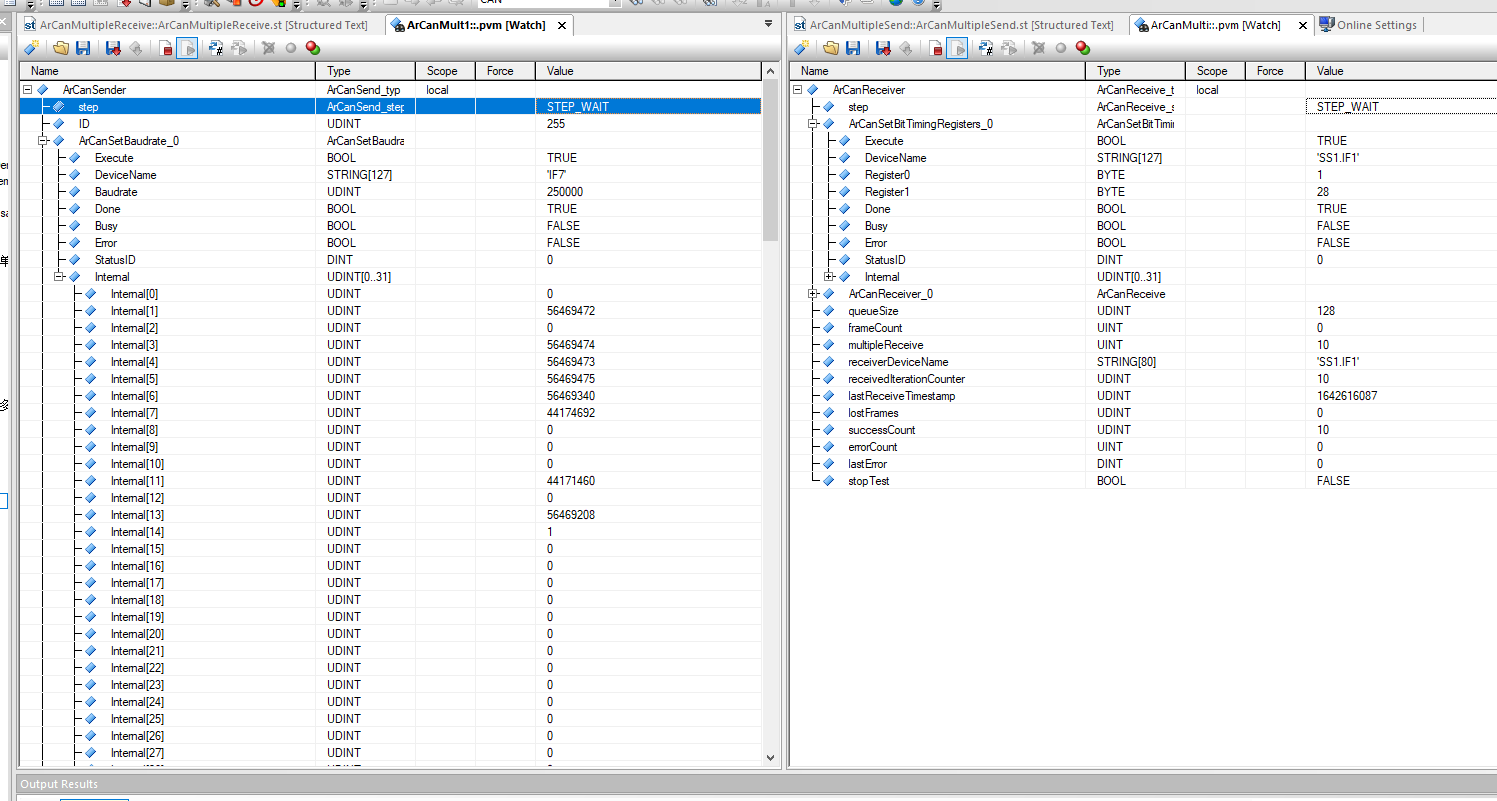Click the Internal[11] value 44171460
Screen dimensions: 1497x801
tap(571, 481)
